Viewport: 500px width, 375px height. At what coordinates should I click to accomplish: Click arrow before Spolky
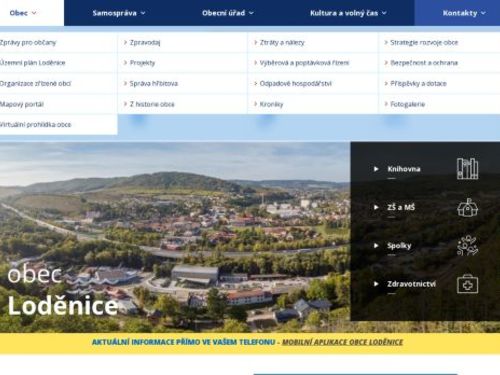(x=376, y=246)
